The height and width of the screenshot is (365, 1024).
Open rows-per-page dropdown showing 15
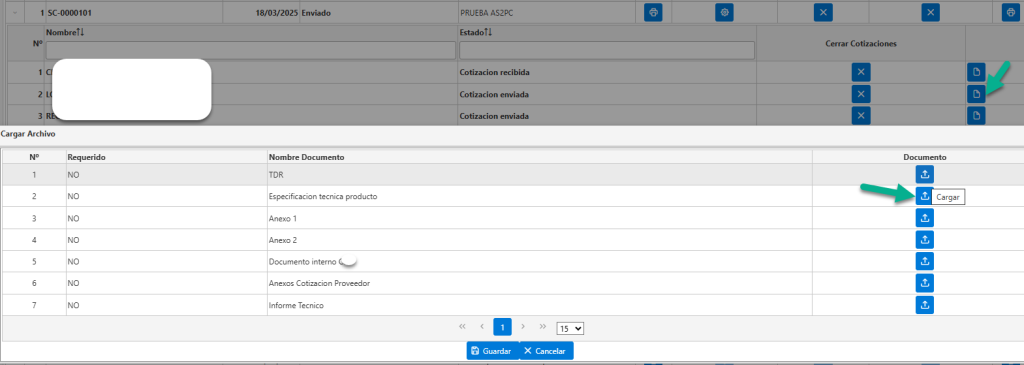[569, 328]
